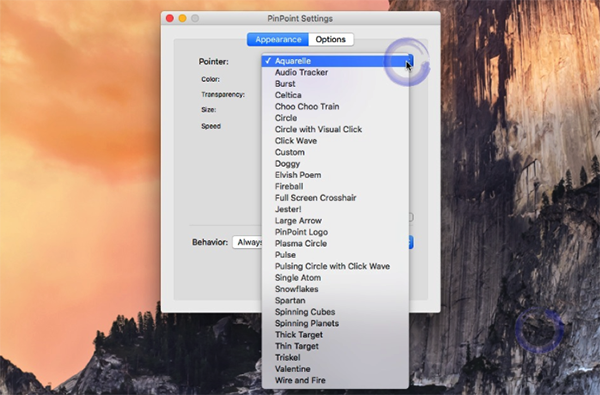
Task: Click the PinPoint Settings title text
Action: pos(300,18)
